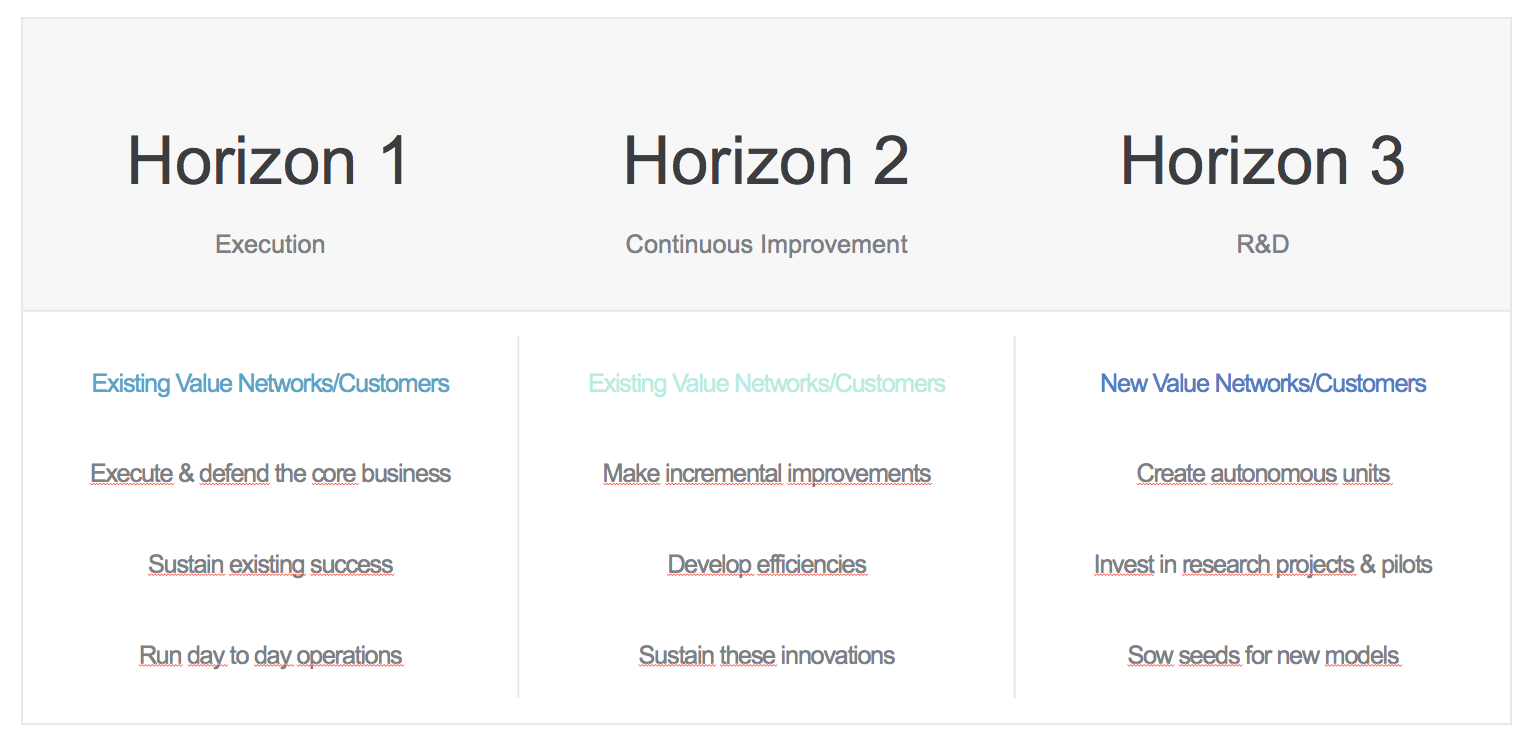The height and width of the screenshot is (754, 1528).
Task: Click 'Execute & defend the core business'
Action: click(x=271, y=474)
